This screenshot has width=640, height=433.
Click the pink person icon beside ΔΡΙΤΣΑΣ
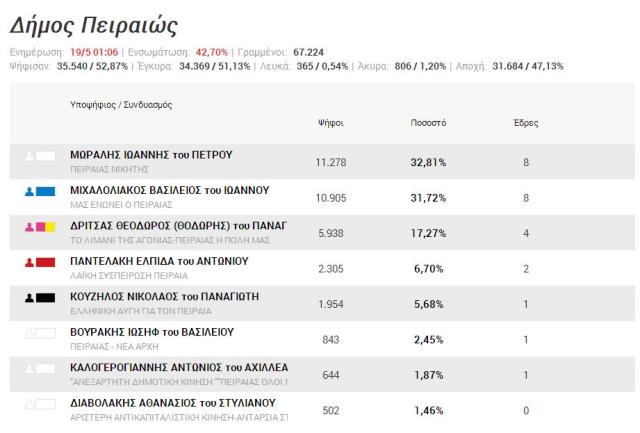[29, 226]
